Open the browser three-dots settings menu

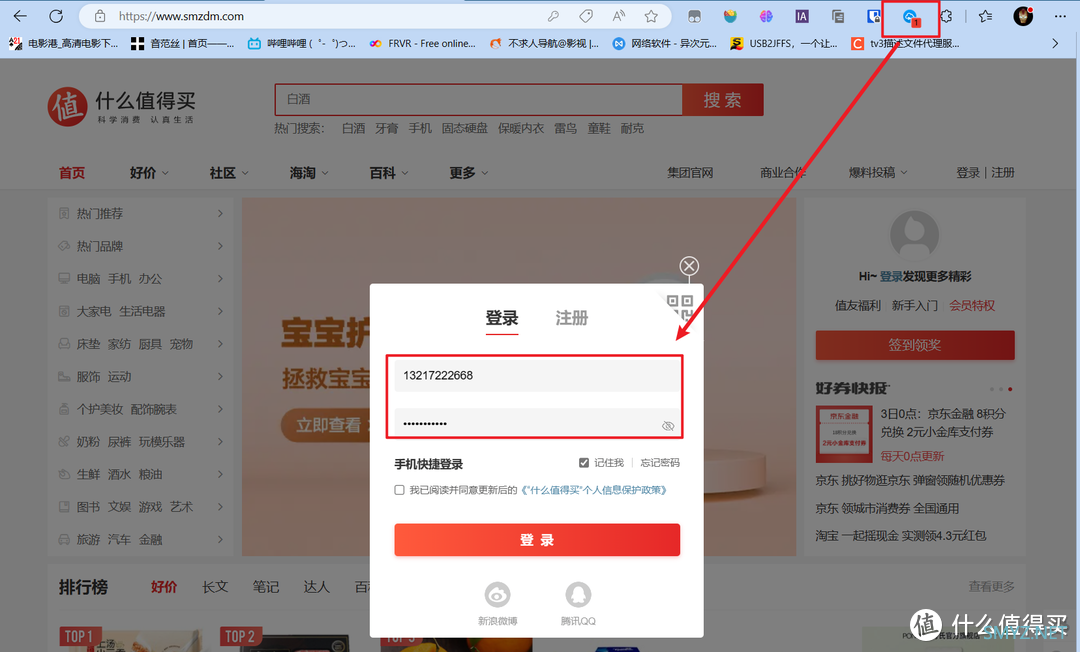tap(1060, 16)
